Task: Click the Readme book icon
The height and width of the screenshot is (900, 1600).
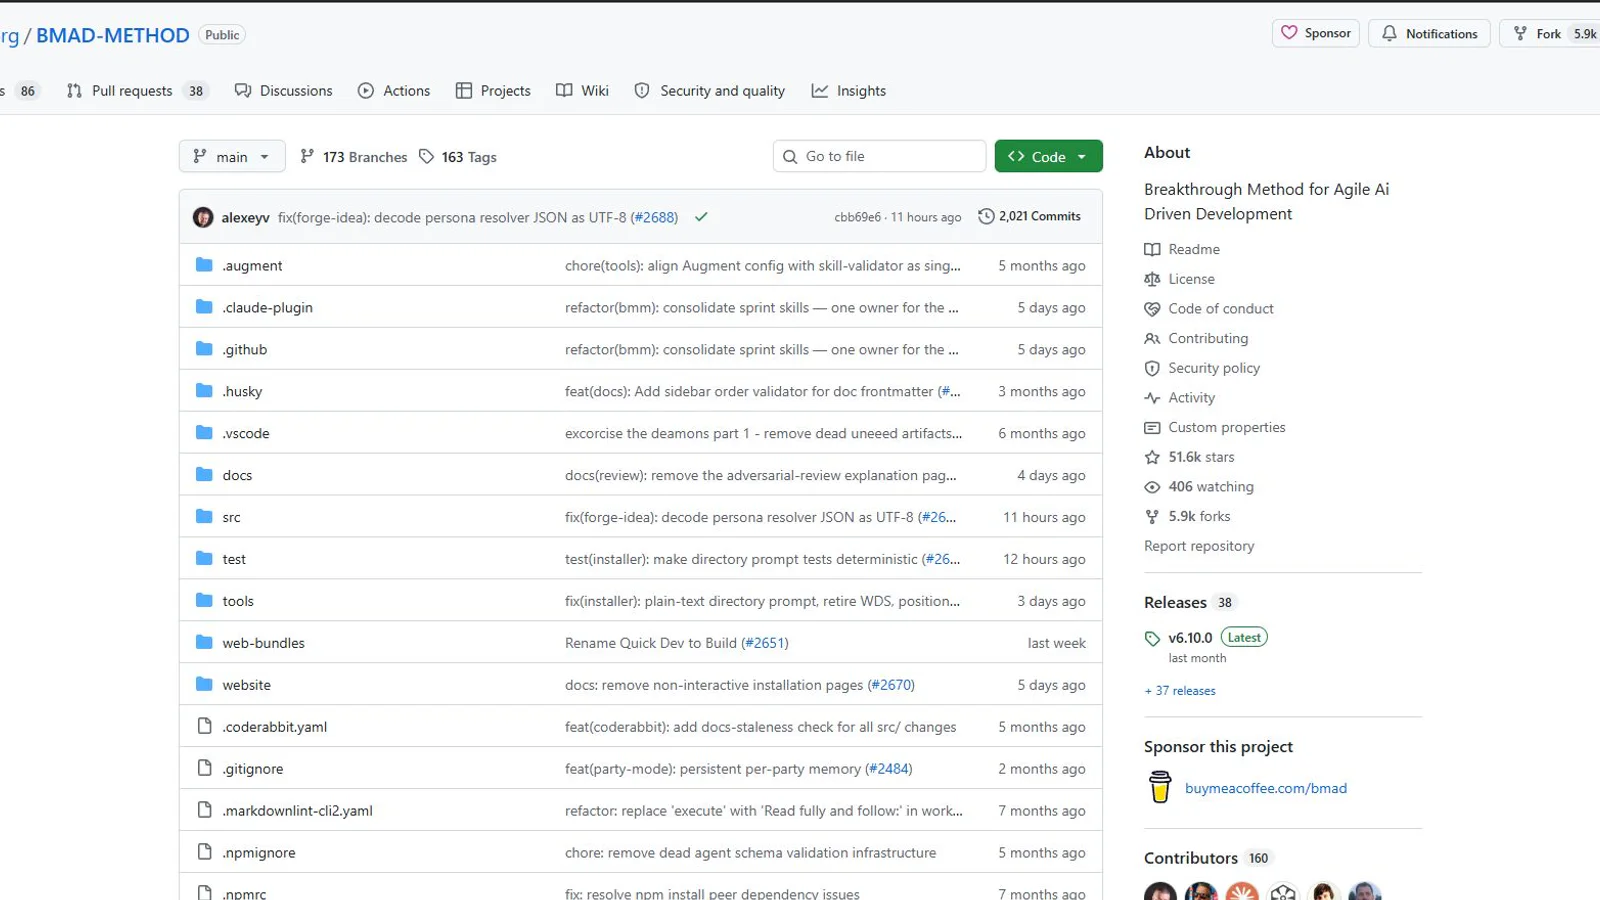Action: tap(1152, 249)
